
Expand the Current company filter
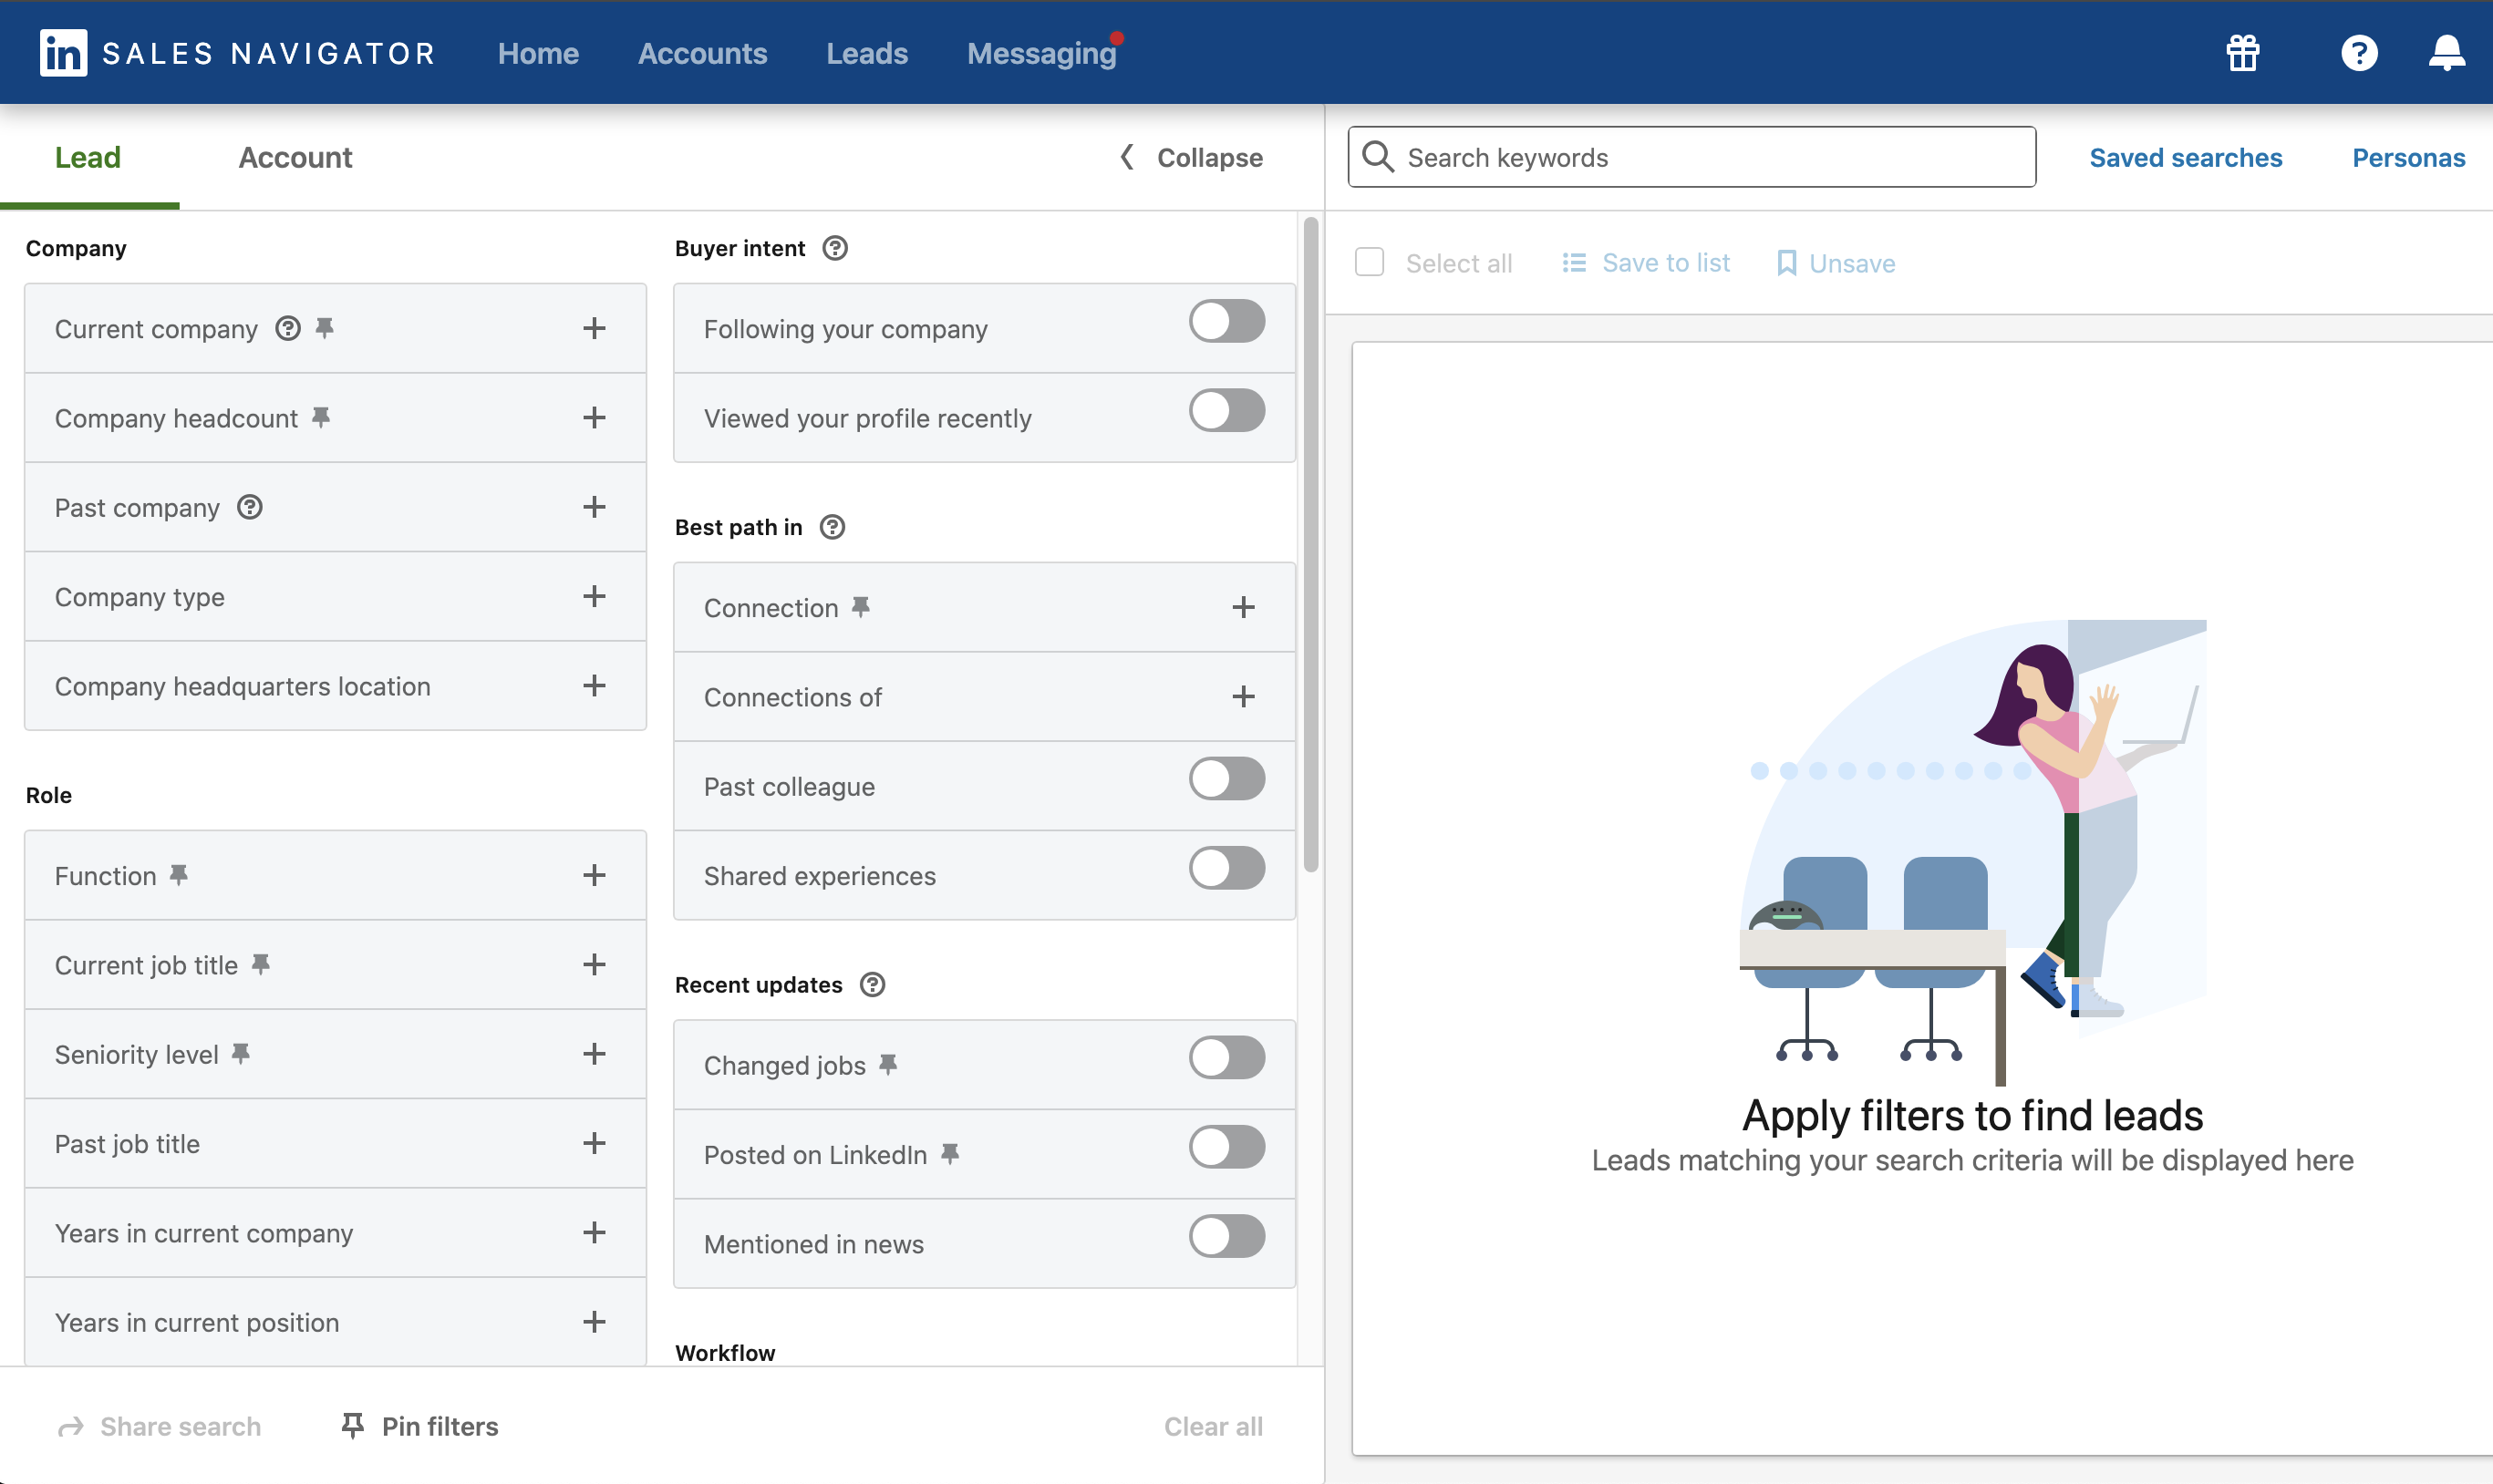[x=592, y=325]
